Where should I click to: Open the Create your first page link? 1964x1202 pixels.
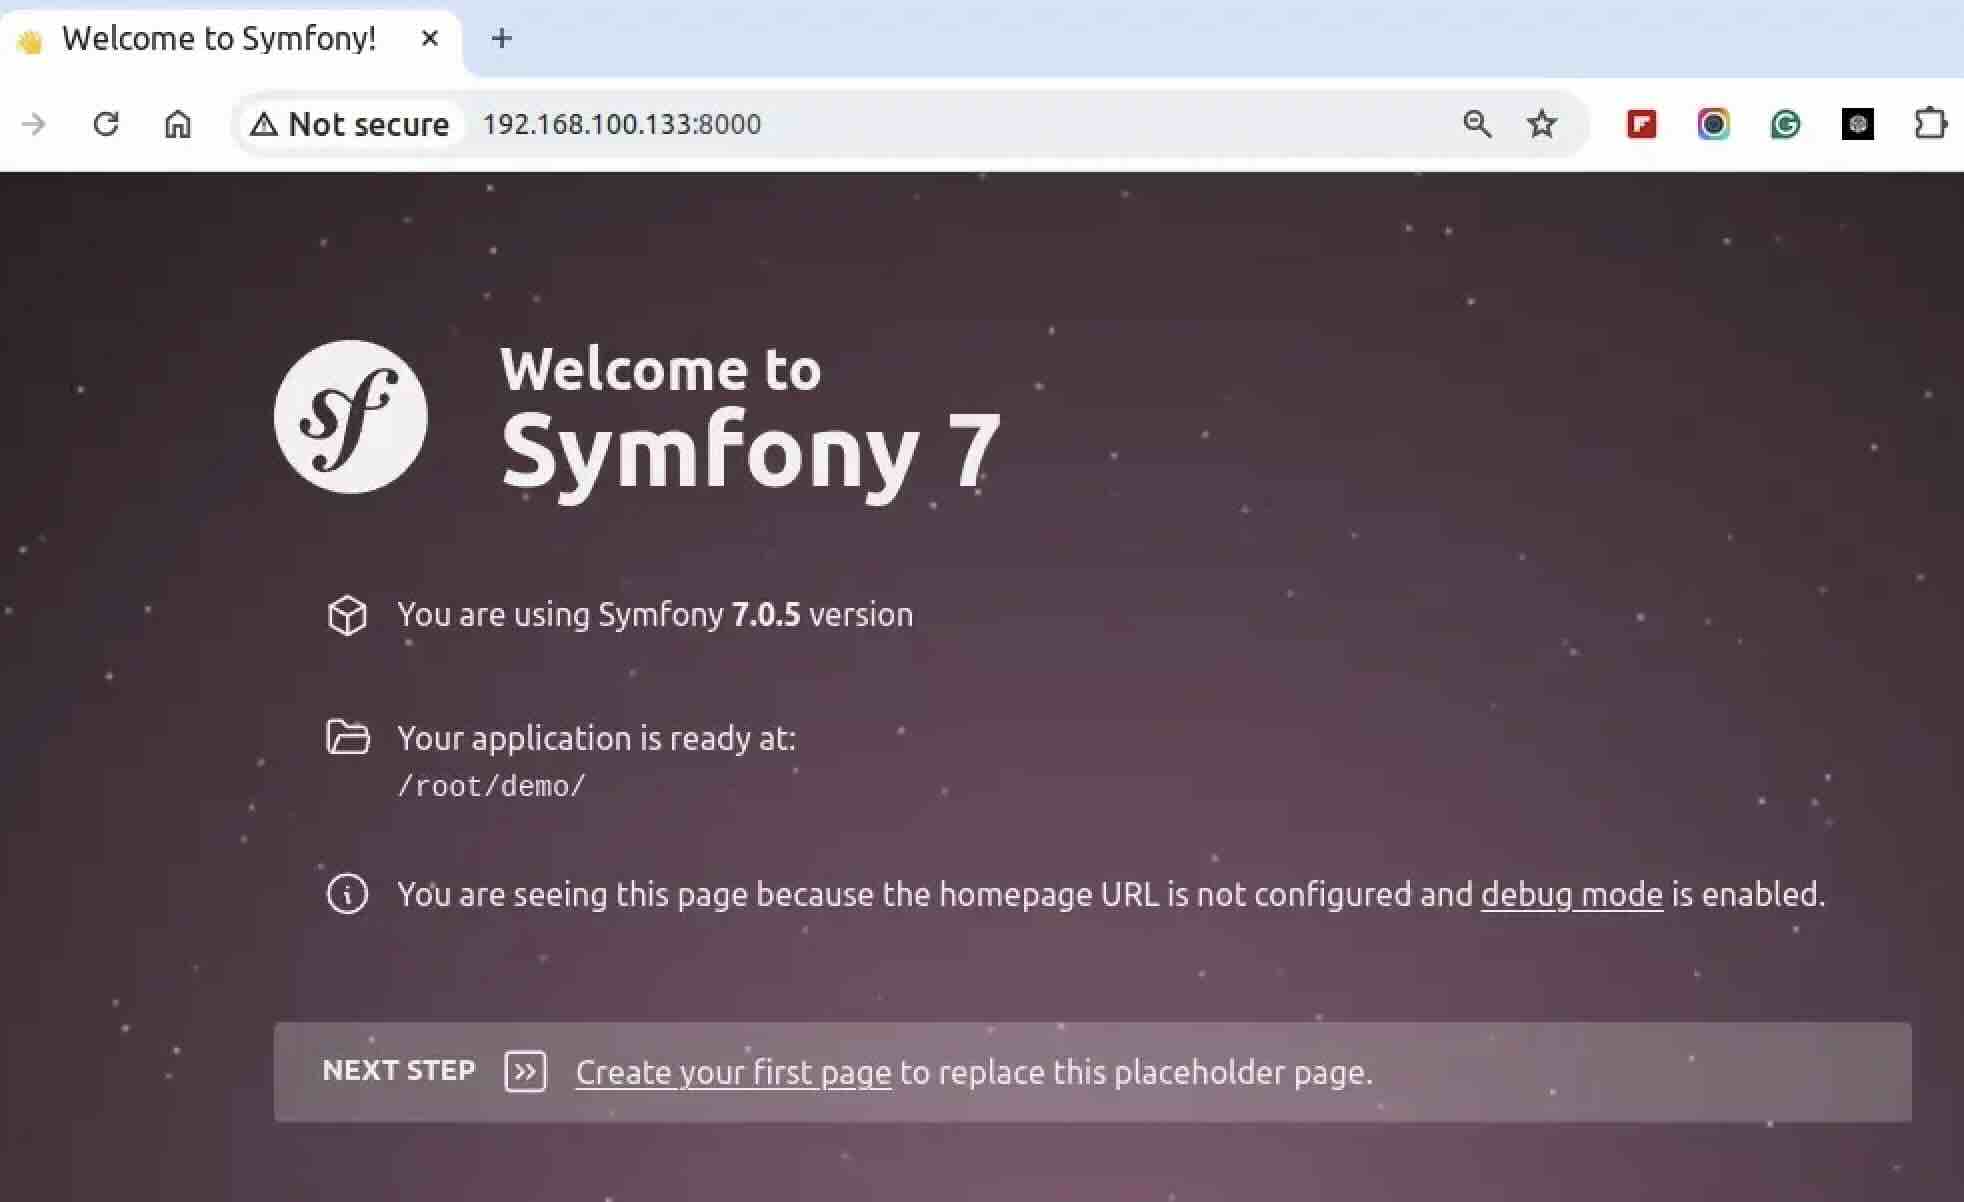(x=733, y=1072)
